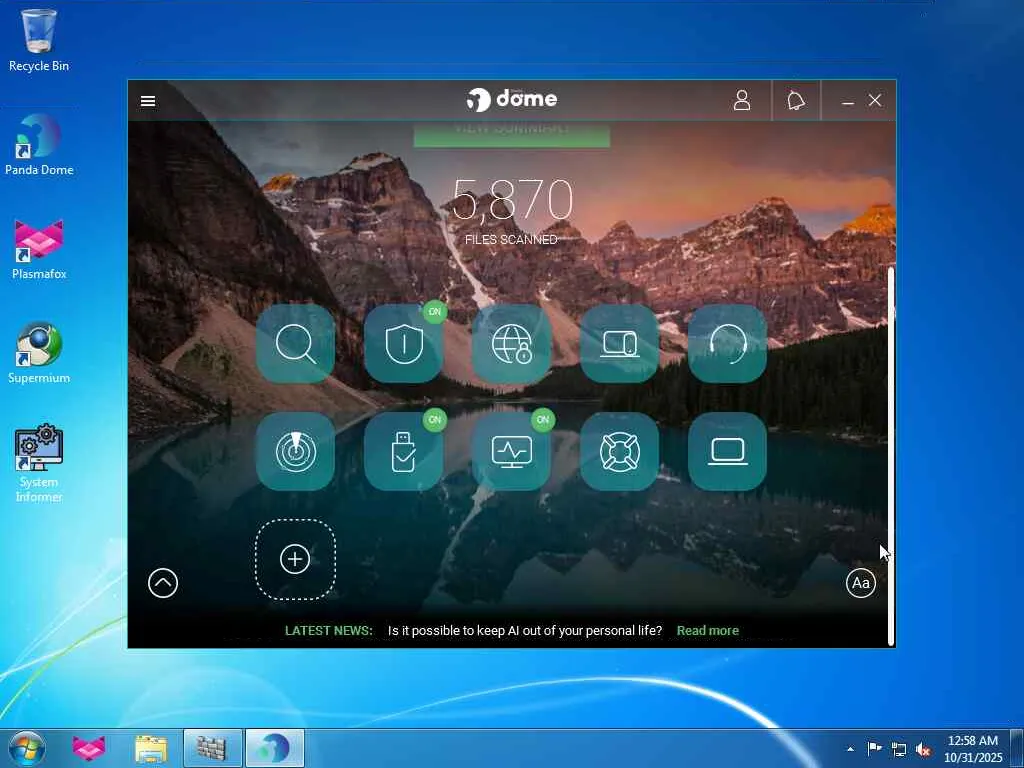Screen dimensions: 1024x768
Task: Click the firewall brick wall taskbar button
Action: tap(212, 748)
